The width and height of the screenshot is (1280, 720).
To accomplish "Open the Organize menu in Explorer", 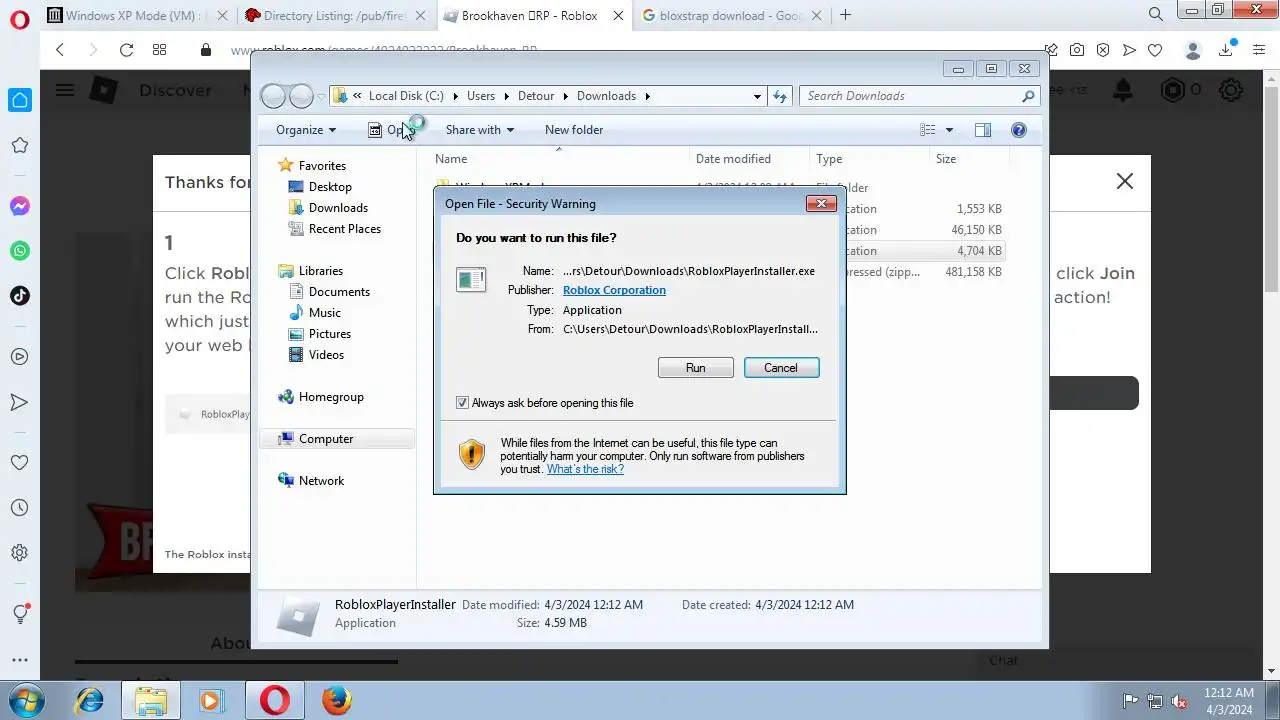I will click(x=306, y=130).
